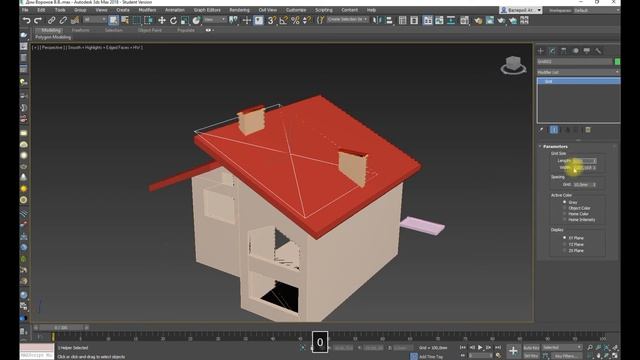The image size is (640, 360).
Task: Click the object color swatch beside name
Action: tap(617, 62)
